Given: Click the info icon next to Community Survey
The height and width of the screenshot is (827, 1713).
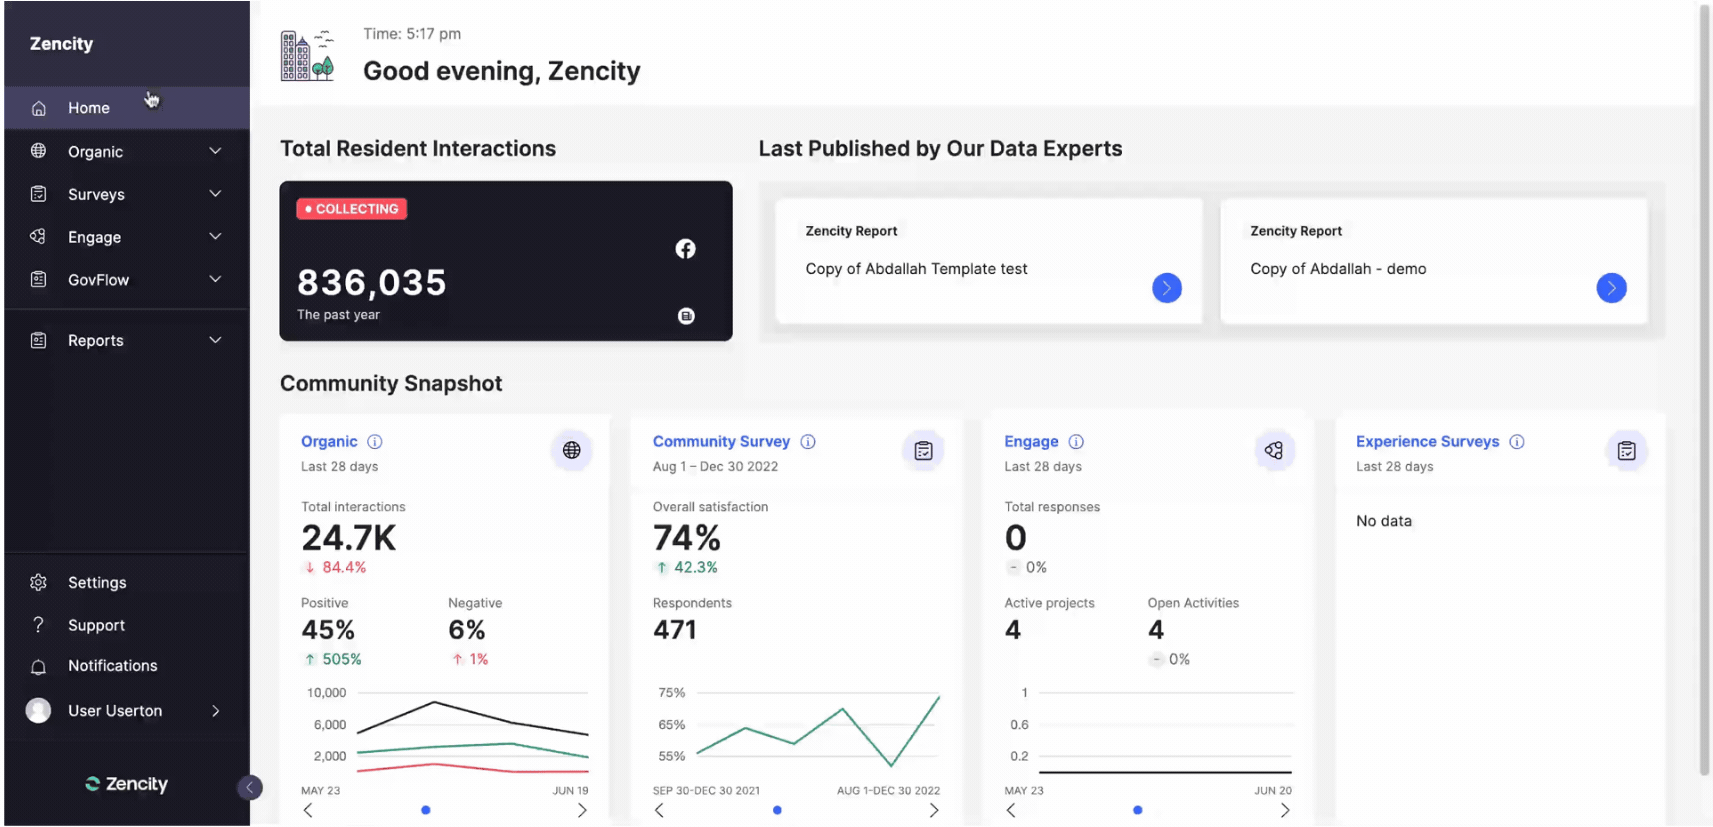Looking at the screenshot, I should pyautogui.click(x=808, y=441).
